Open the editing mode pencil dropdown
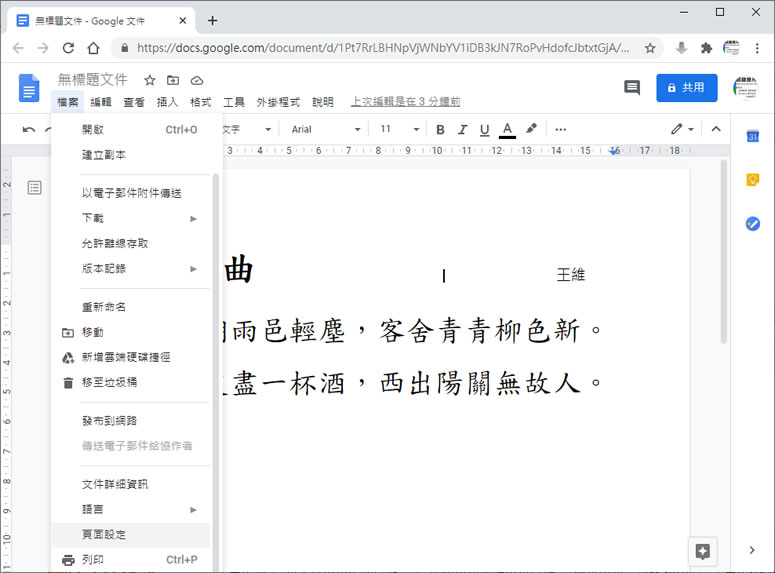Viewport: 775px width, 573px height. coord(682,129)
